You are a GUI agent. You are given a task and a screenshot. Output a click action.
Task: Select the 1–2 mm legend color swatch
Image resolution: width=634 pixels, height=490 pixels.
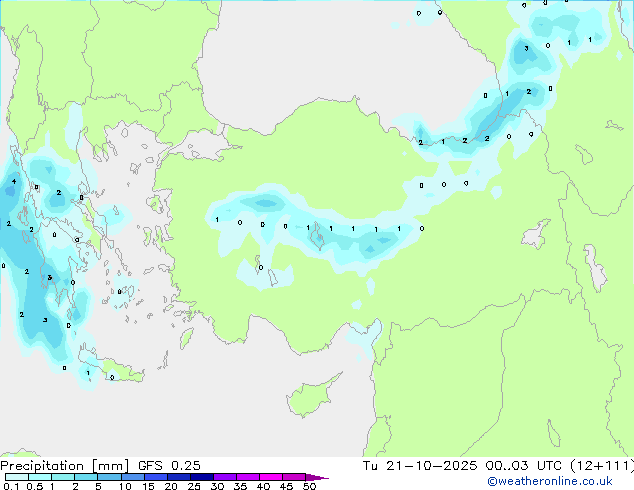click(x=63, y=477)
